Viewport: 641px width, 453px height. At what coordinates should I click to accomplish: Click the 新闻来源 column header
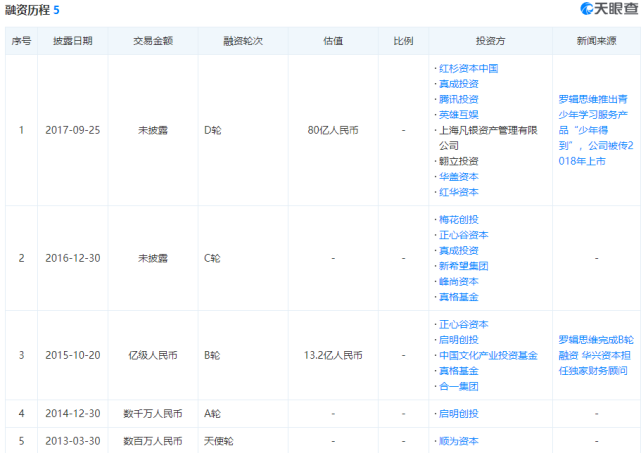coord(596,41)
